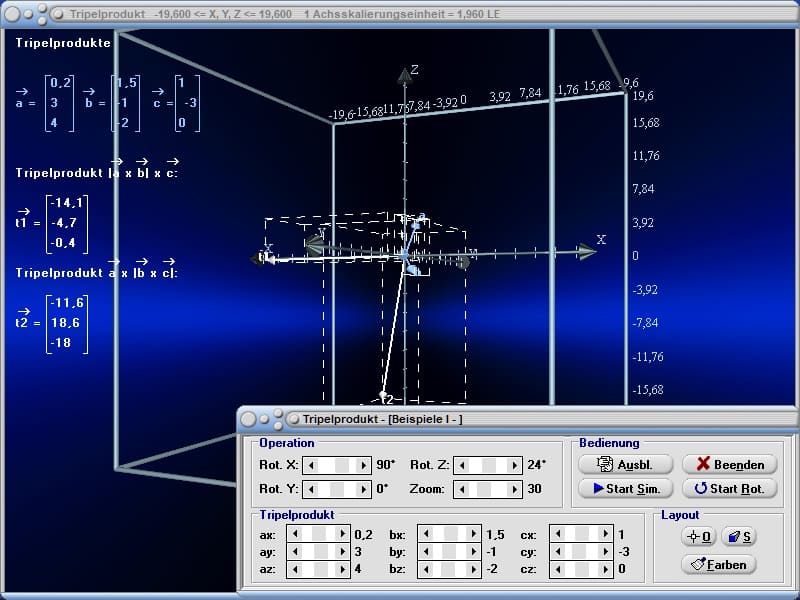Increase Zoom with the right arrow
800x600 pixels.
coord(514,489)
